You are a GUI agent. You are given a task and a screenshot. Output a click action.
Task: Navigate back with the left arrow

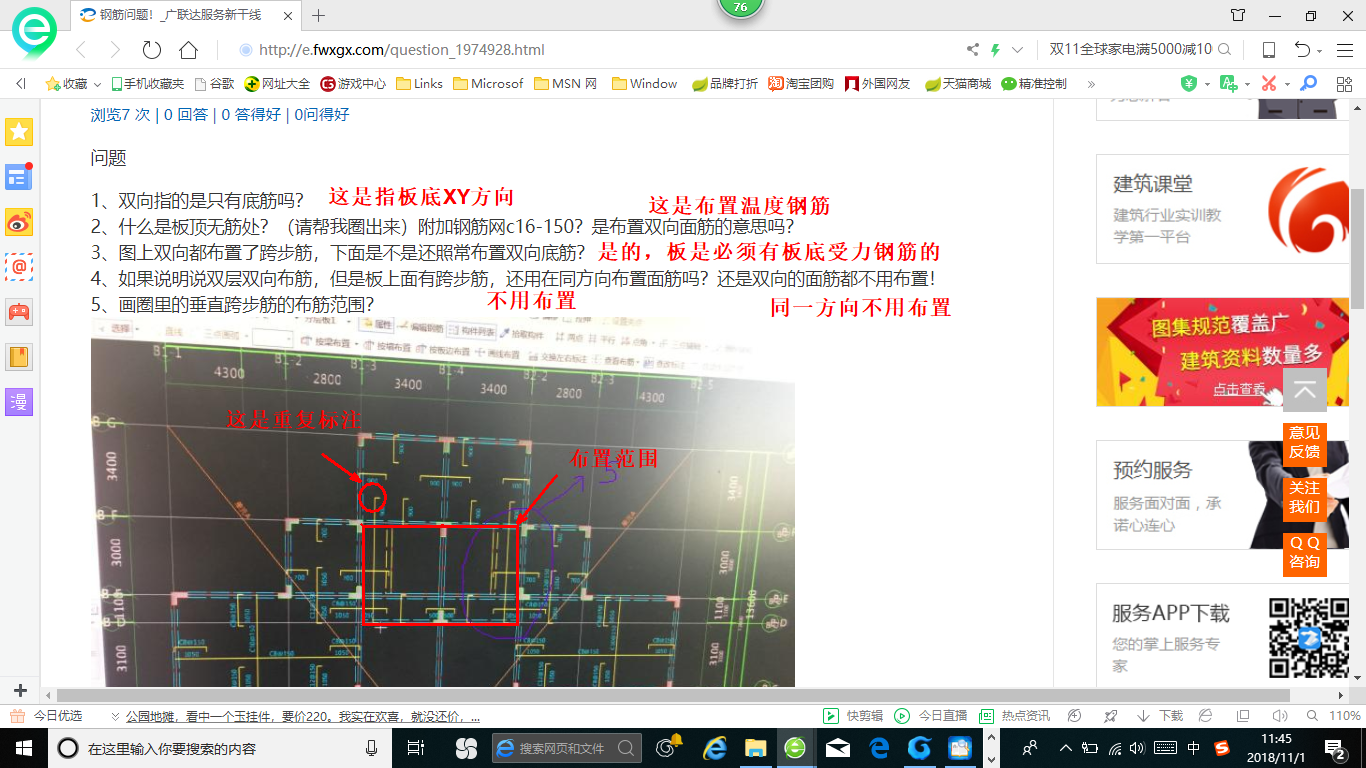point(82,50)
